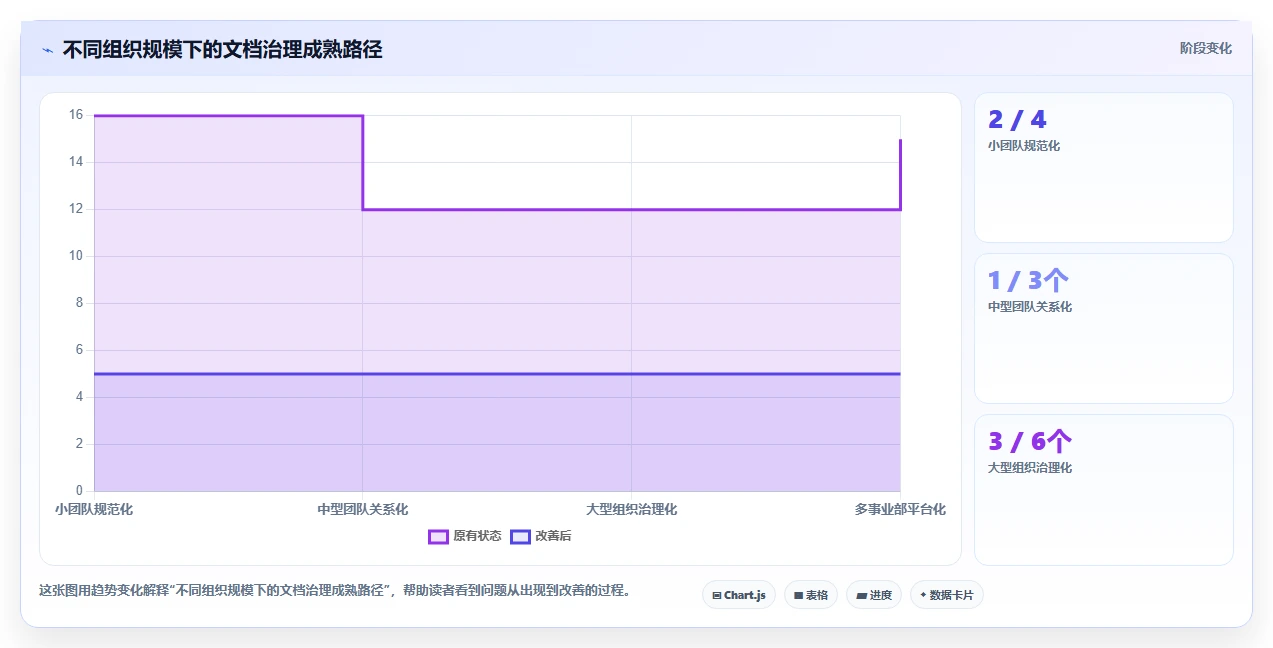Click the 2 / 4 value
Image resolution: width=1273 pixels, height=648 pixels.
[1017, 120]
